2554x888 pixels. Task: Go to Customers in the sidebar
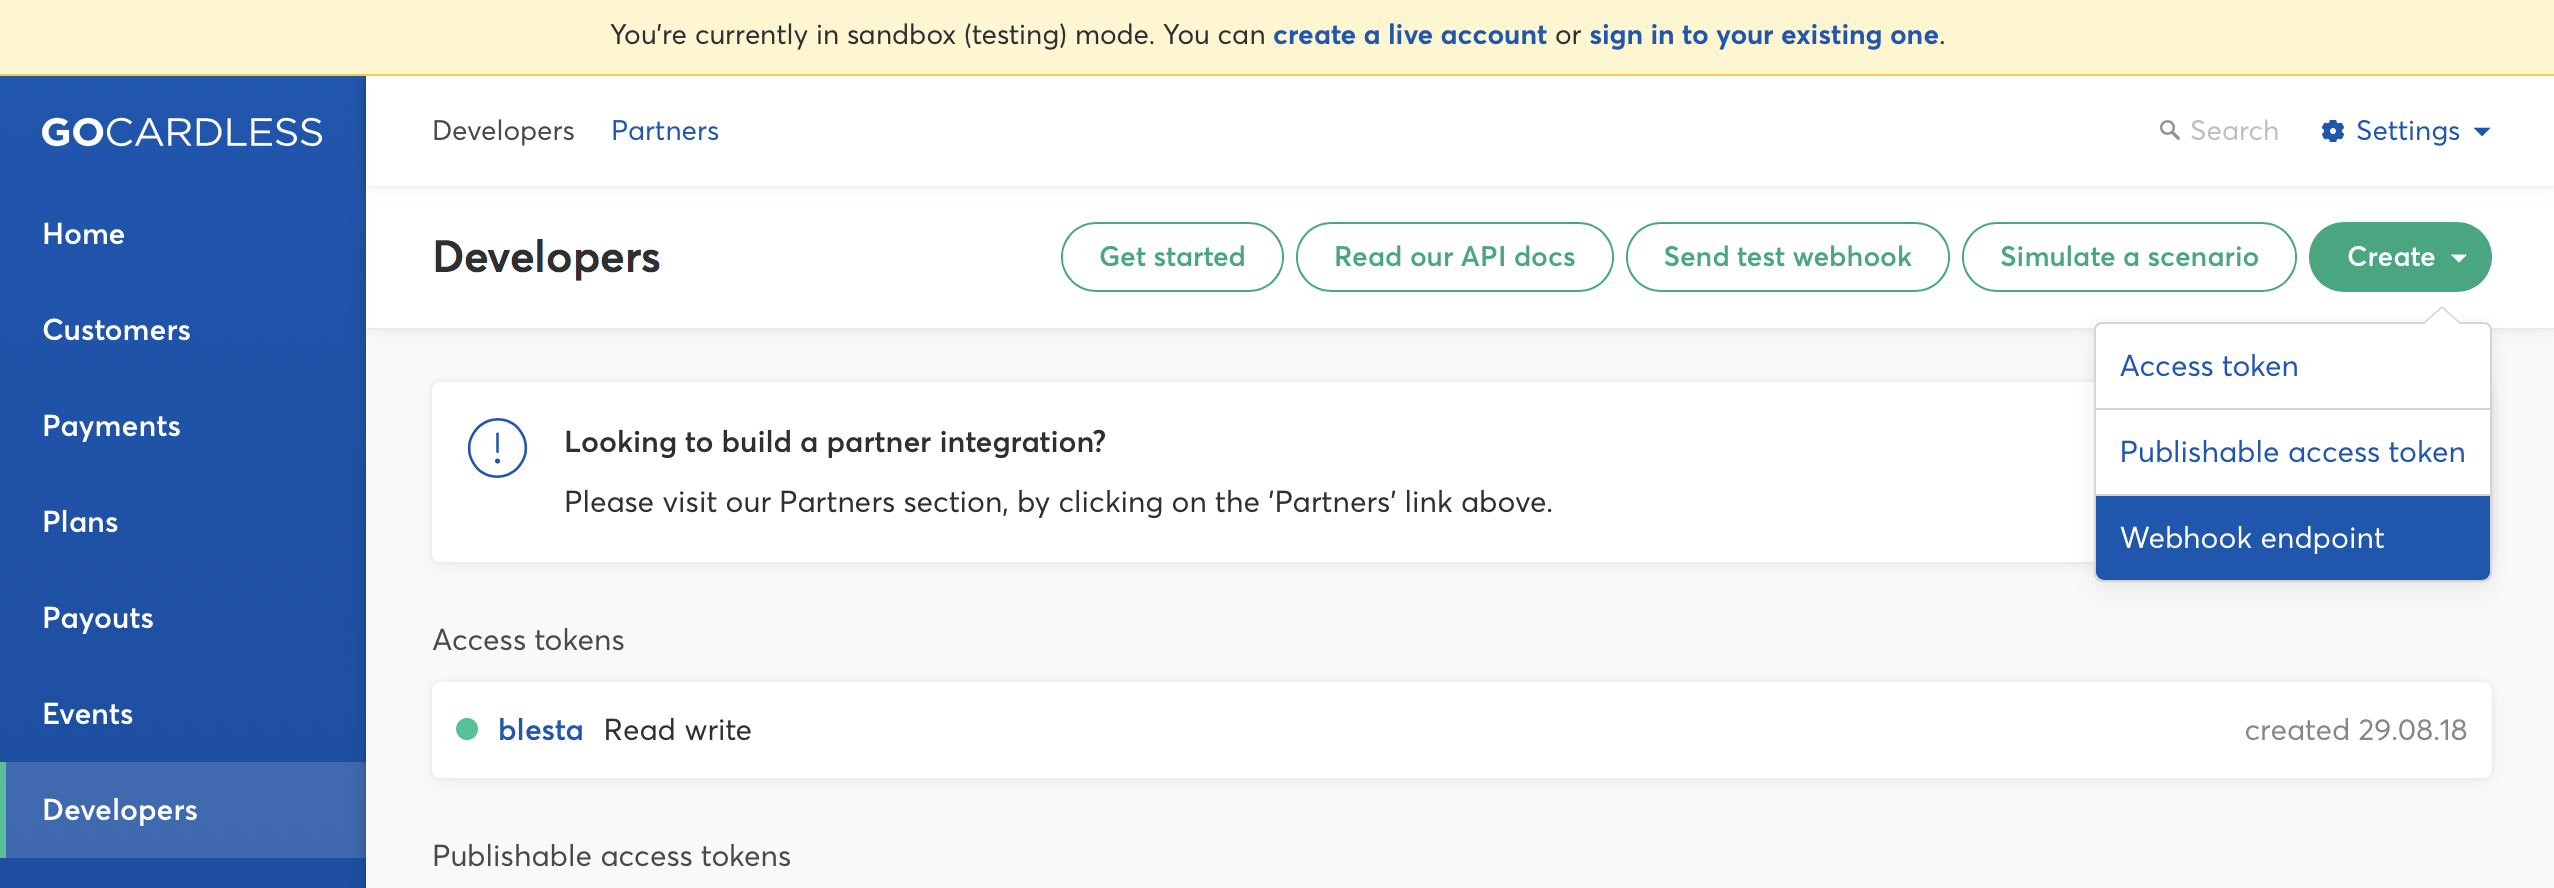[116, 330]
